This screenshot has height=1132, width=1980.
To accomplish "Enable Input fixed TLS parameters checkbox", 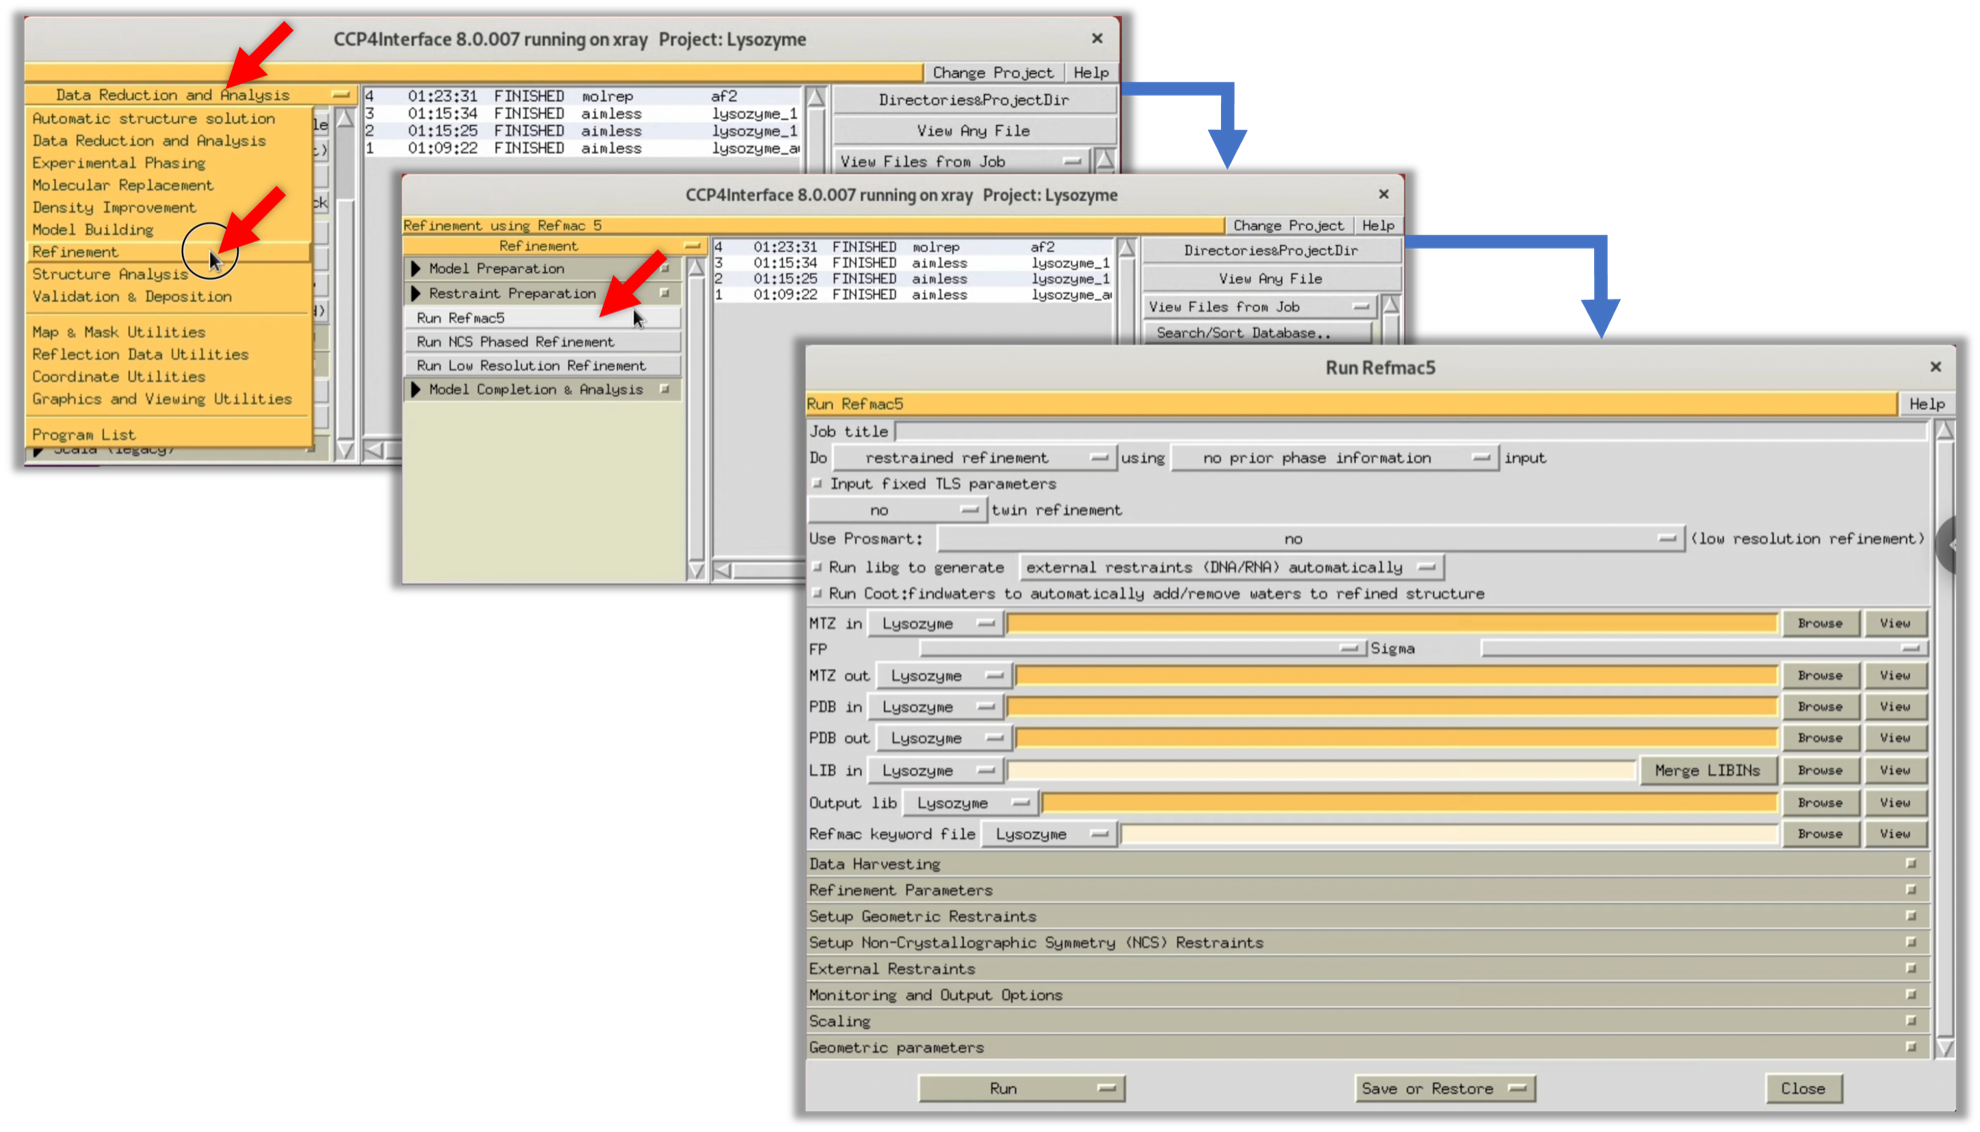I will pyautogui.click(x=817, y=484).
